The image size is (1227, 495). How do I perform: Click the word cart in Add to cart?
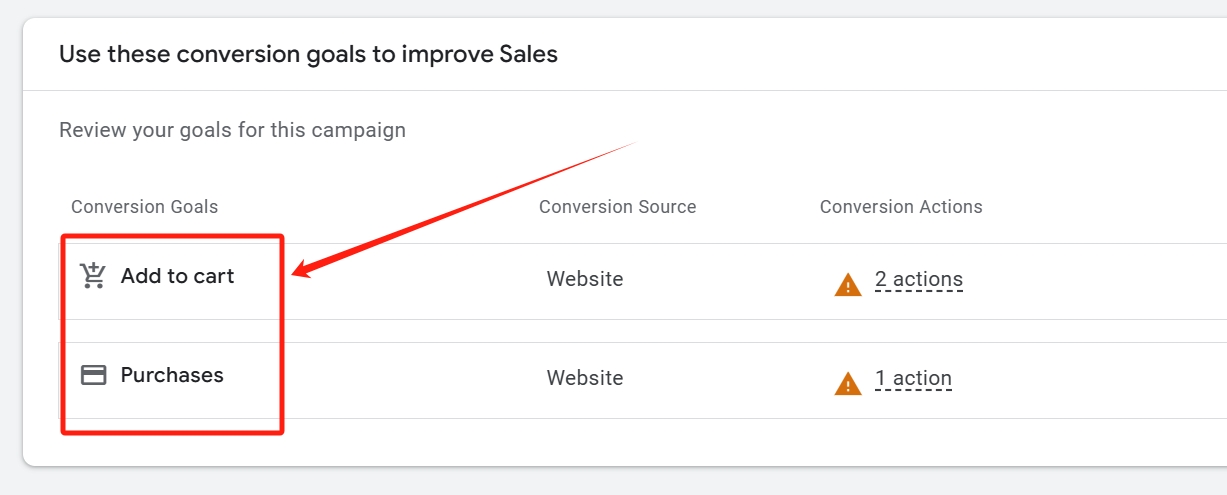tap(214, 276)
